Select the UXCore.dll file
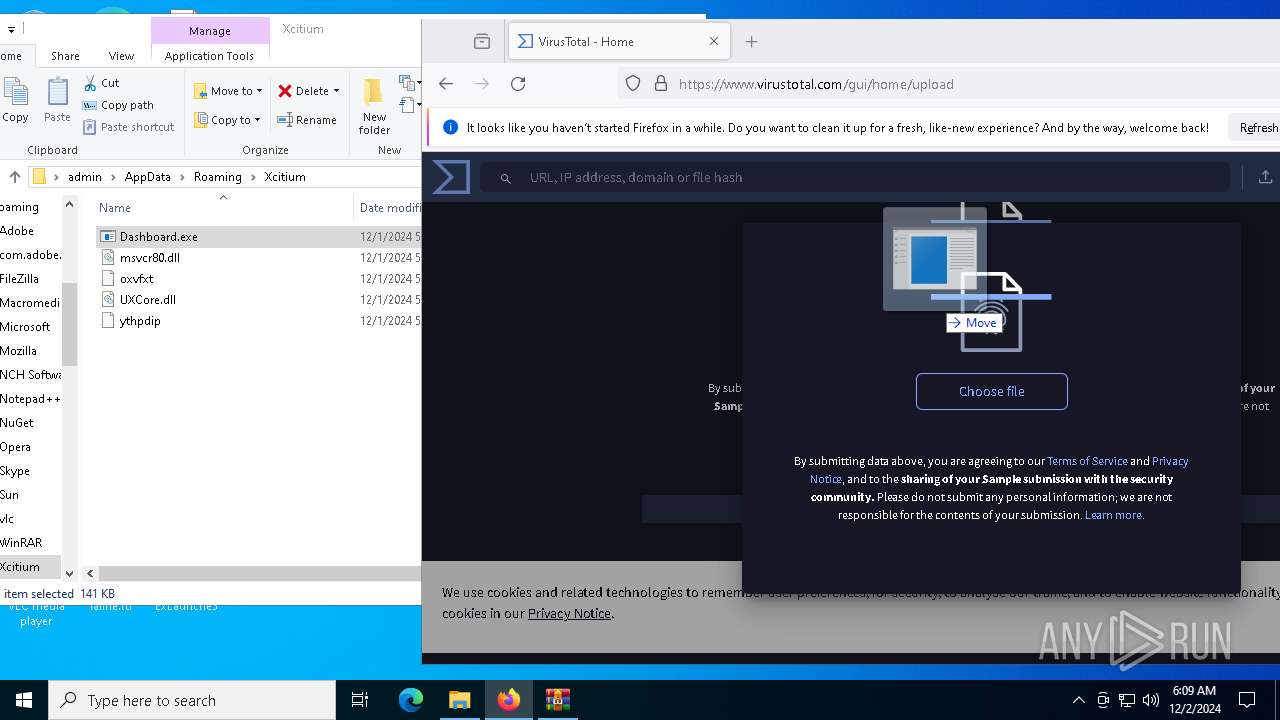This screenshot has width=1280, height=720. (x=147, y=300)
